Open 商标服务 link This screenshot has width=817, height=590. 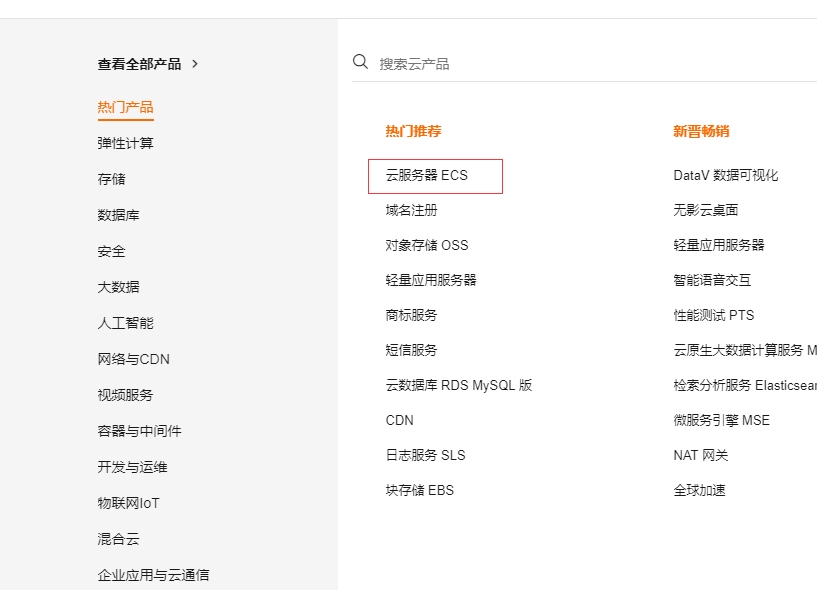(x=412, y=315)
